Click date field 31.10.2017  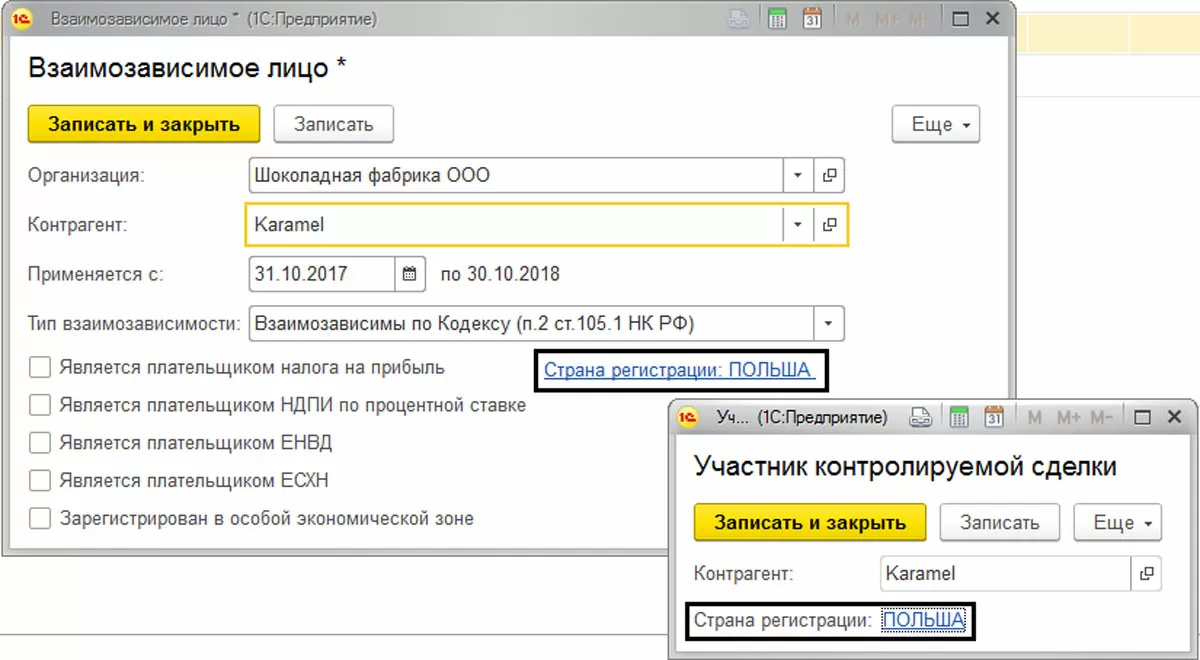click(321, 274)
